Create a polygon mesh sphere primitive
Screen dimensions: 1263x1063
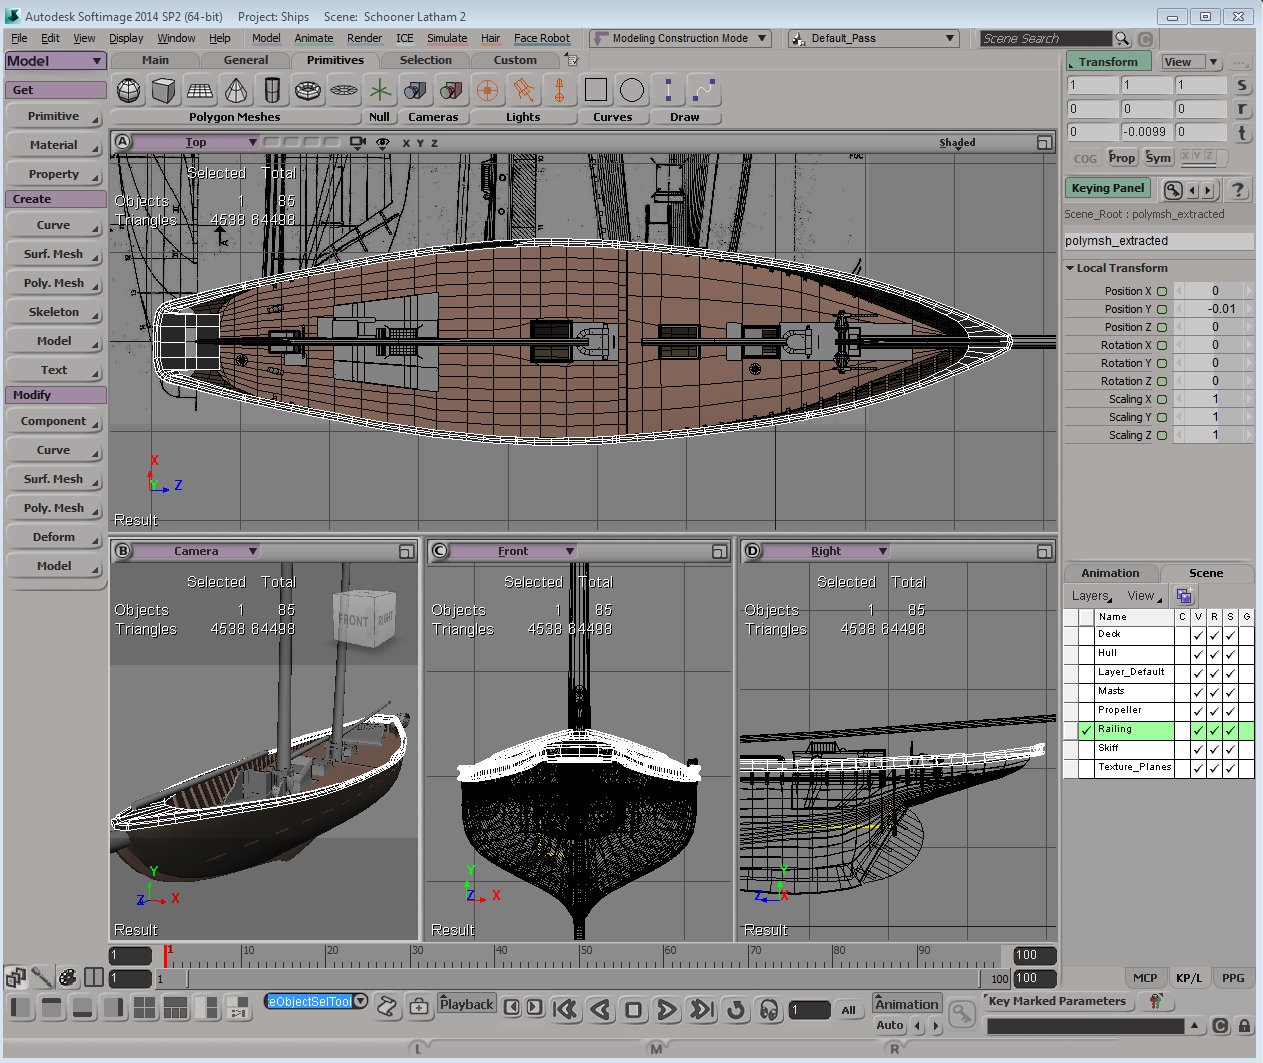[x=128, y=91]
